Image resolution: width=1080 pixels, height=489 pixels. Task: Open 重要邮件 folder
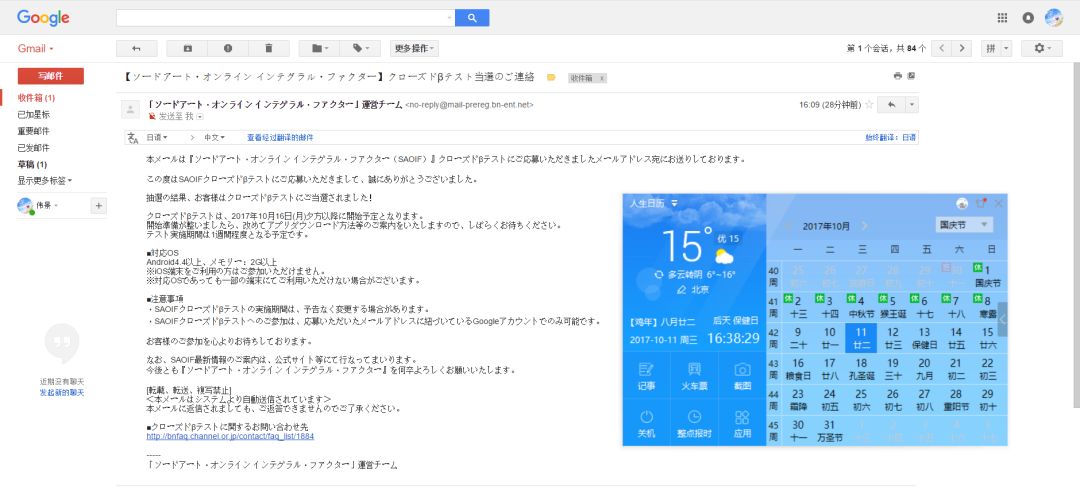click(34, 131)
